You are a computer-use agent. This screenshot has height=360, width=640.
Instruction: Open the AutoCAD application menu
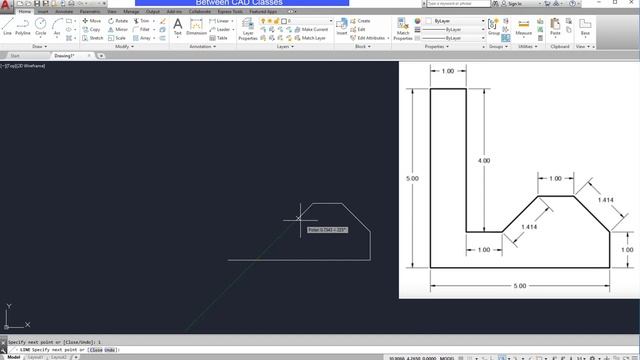pyautogui.click(x=6, y=5)
